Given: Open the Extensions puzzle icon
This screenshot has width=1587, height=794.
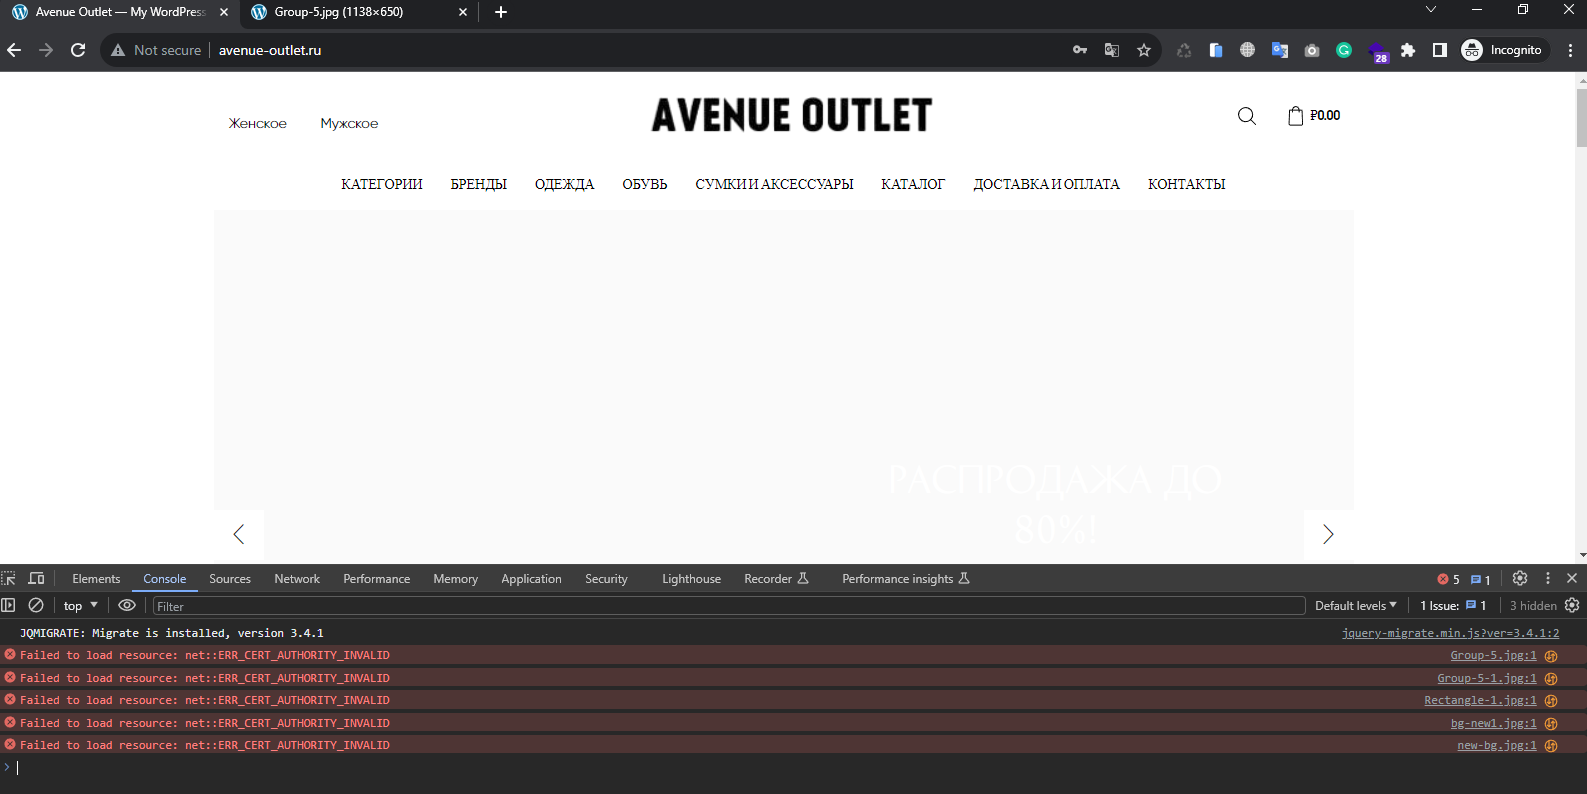Looking at the screenshot, I should 1408,50.
